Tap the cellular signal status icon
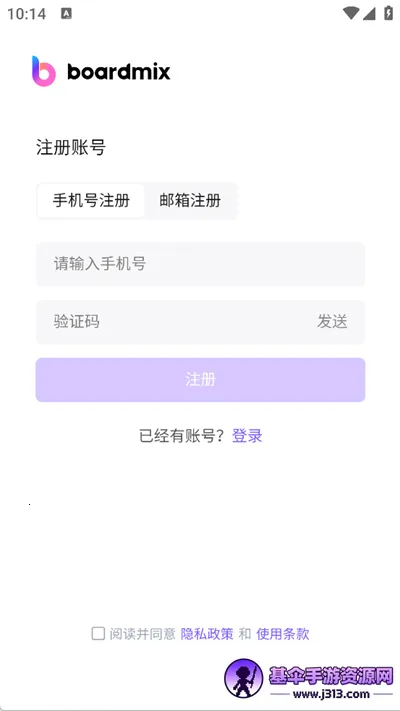The image size is (400, 711). coord(369,13)
